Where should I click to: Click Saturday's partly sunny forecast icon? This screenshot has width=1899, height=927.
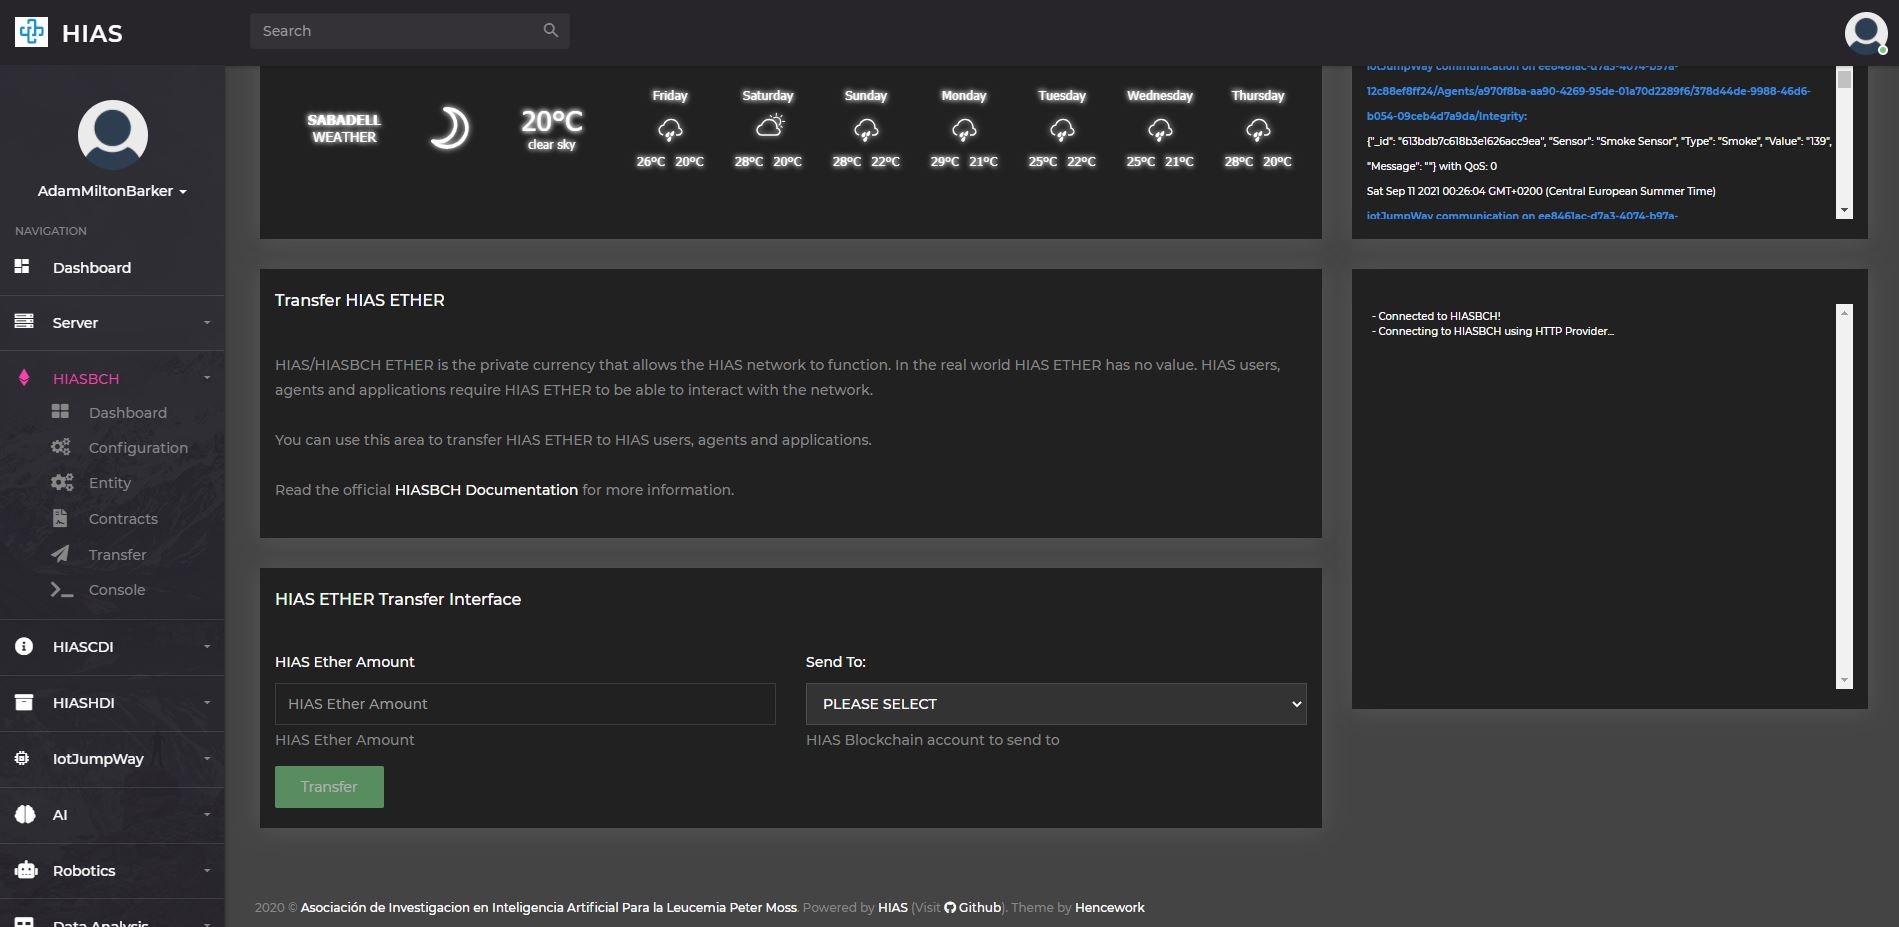pos(769,126)
